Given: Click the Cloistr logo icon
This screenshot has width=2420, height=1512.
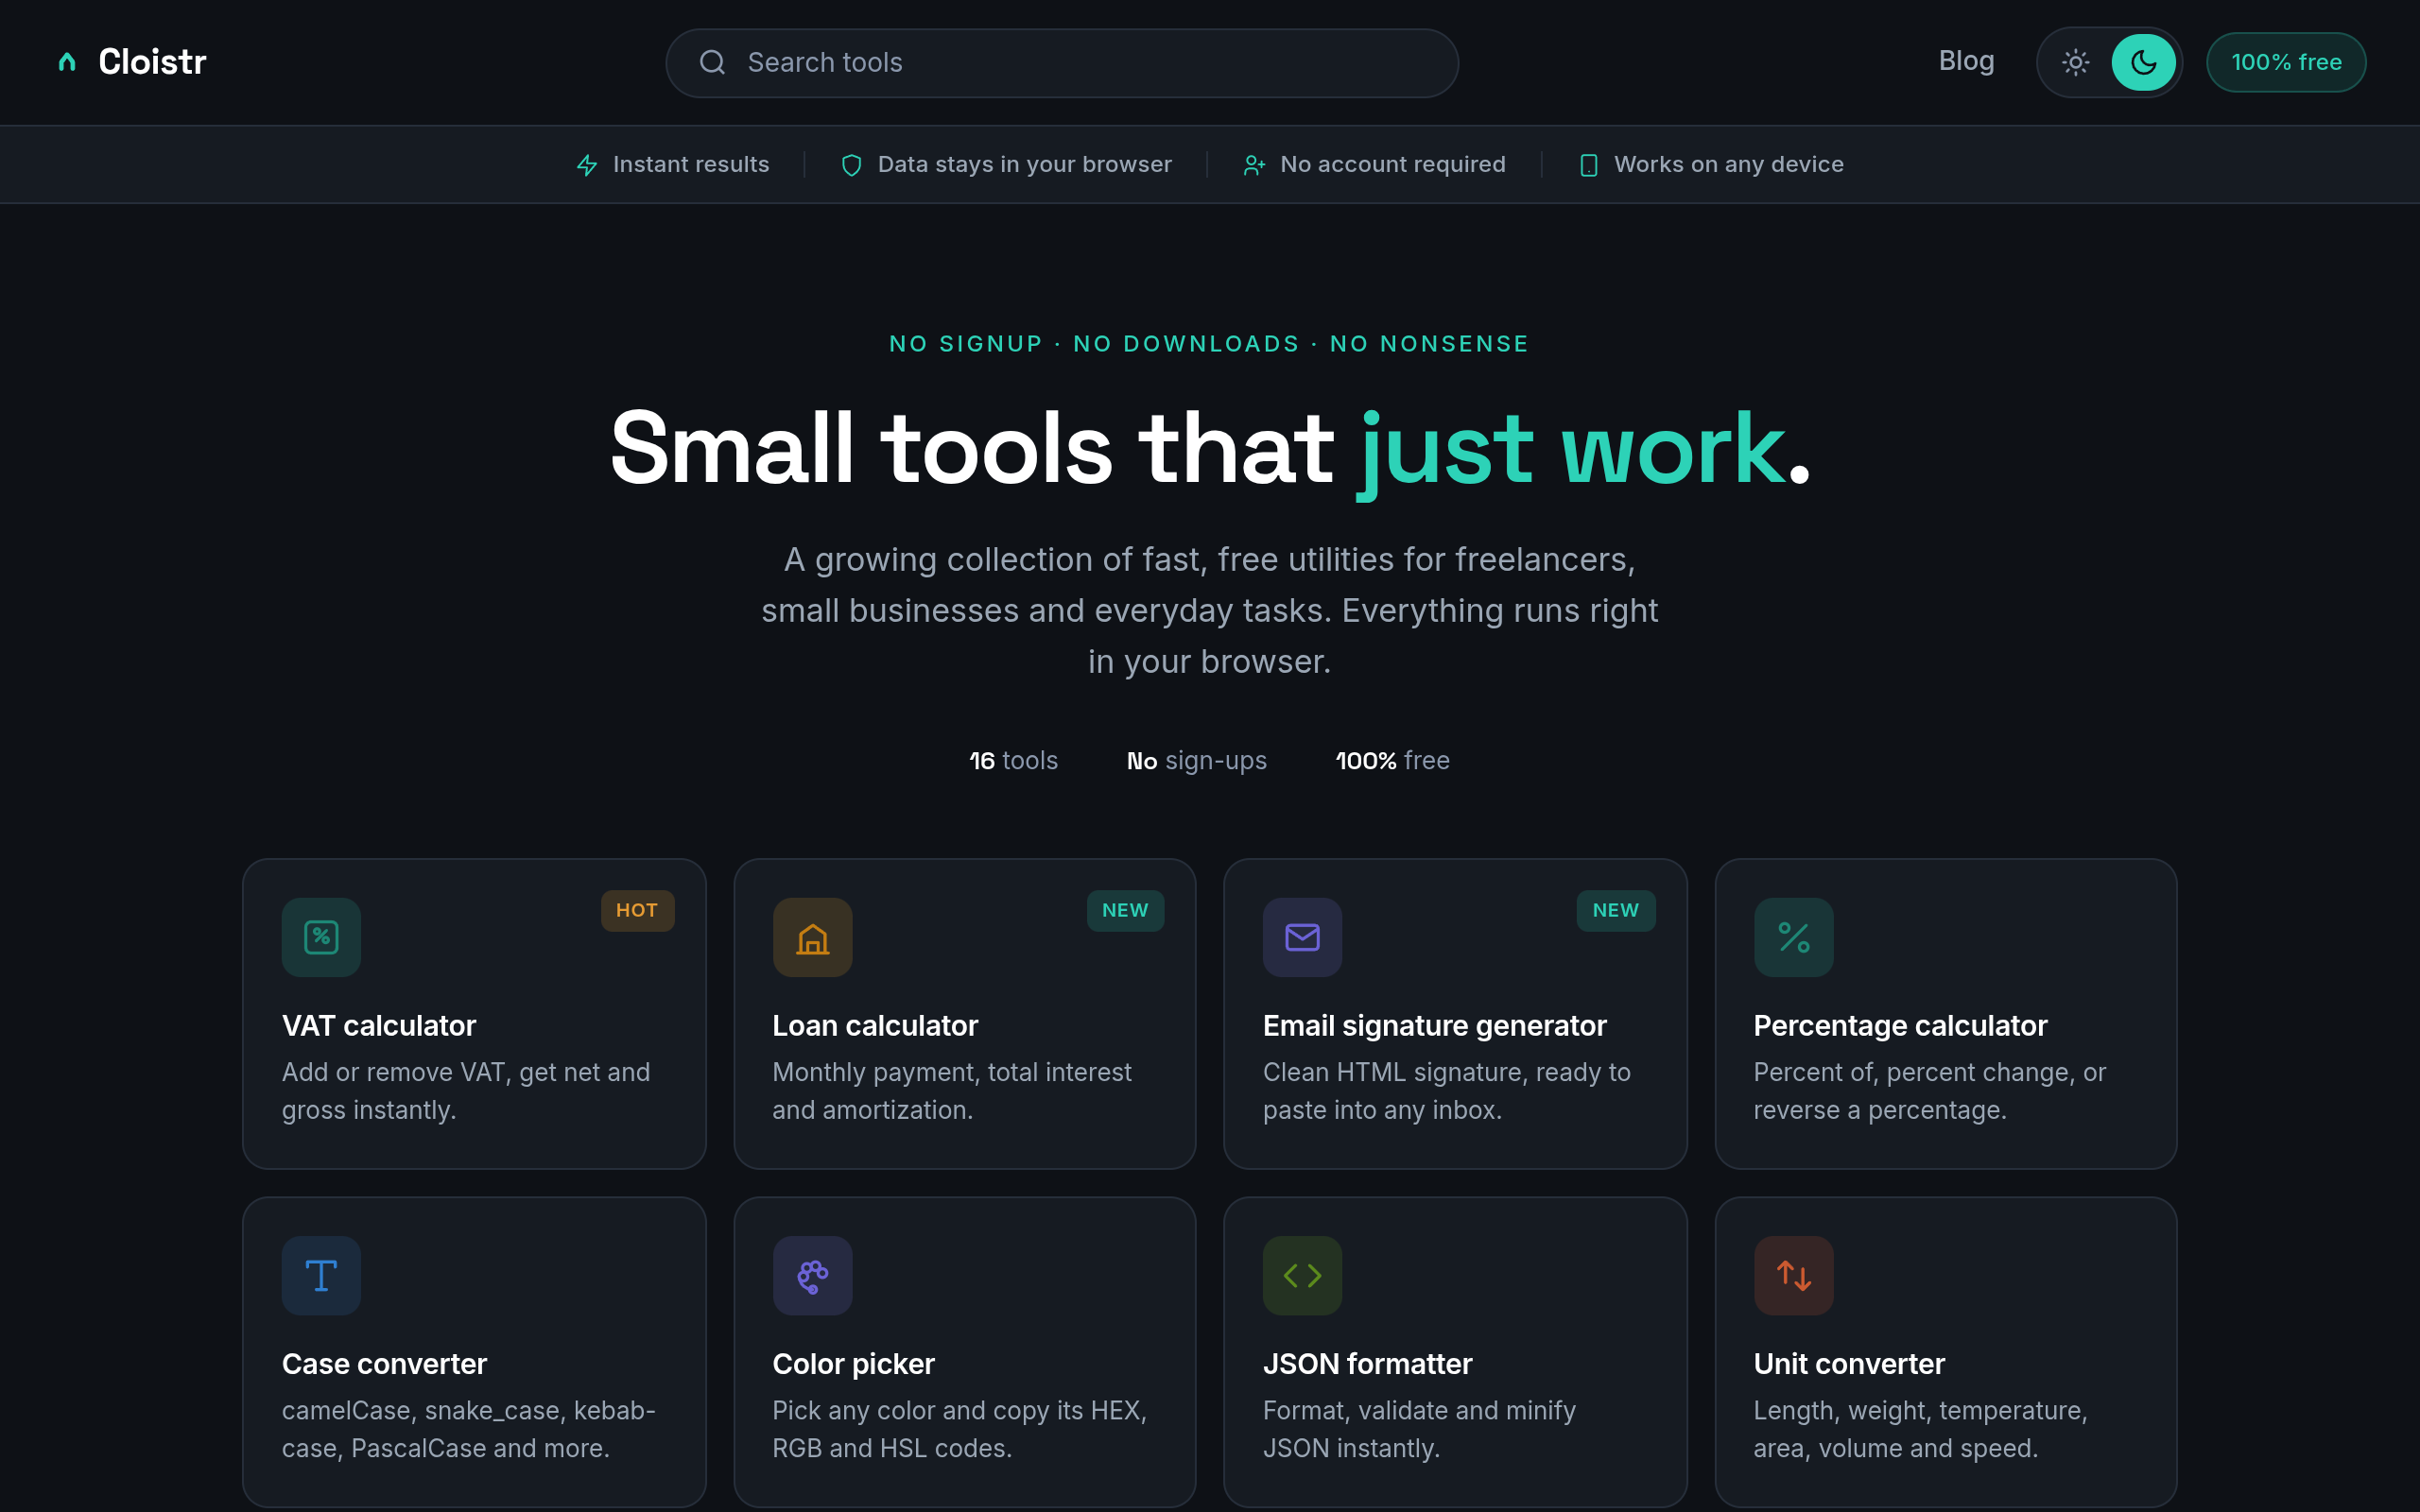Looking at the screenshot, I should (67, 62).
